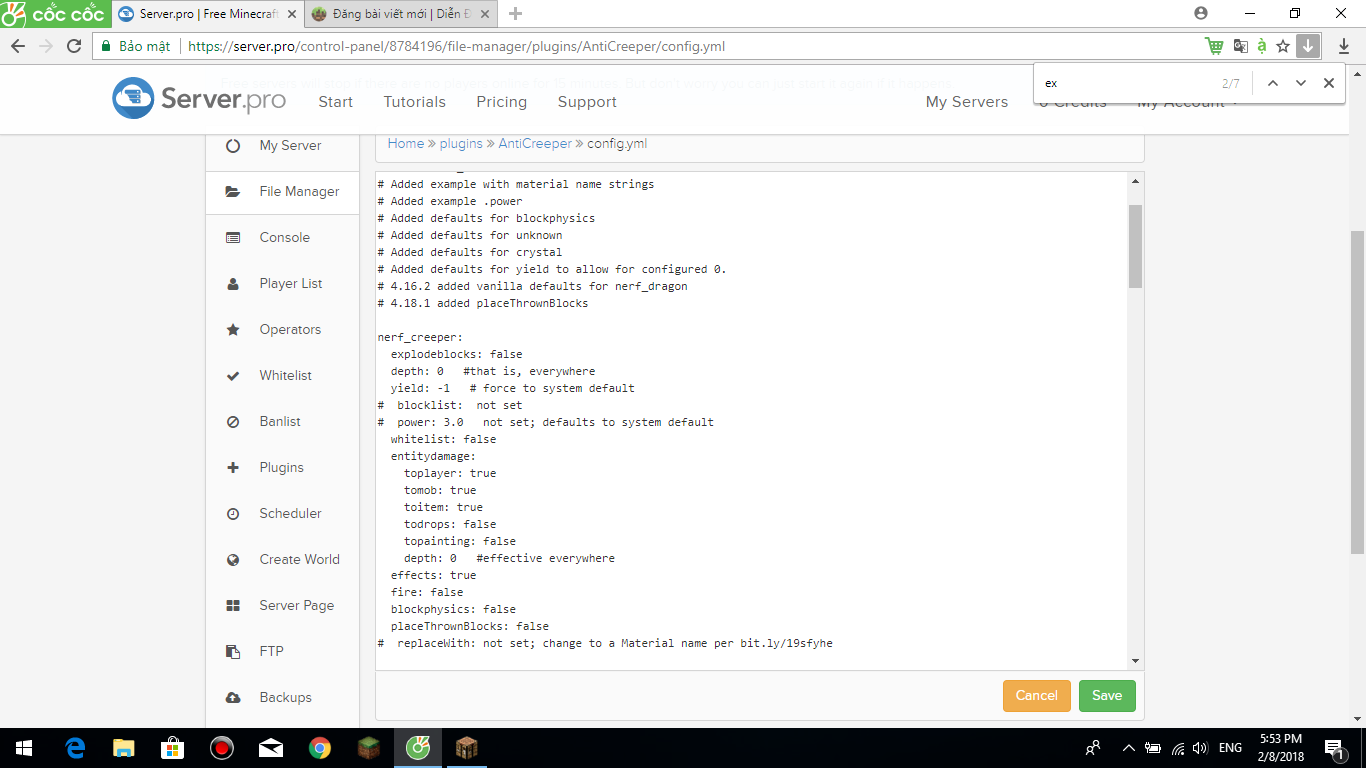This screenshot has width=1366, height=768.
Task: Open Microsoft Edge from the taskbar
Action: (75, 748)
